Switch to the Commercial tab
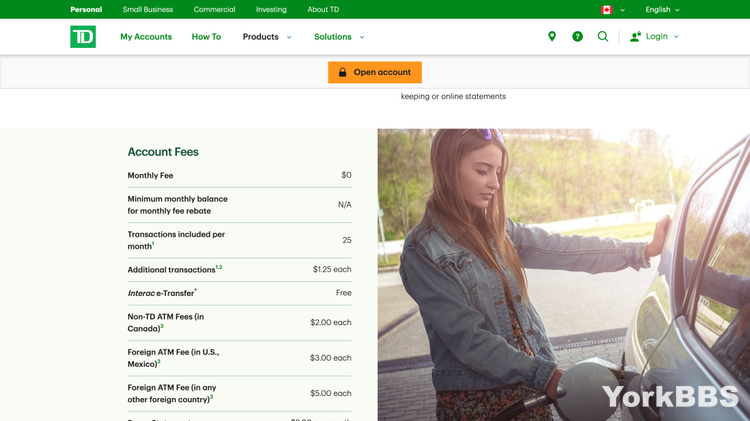Viewport: 750px width, 421px height. click(x=214, y=10)
